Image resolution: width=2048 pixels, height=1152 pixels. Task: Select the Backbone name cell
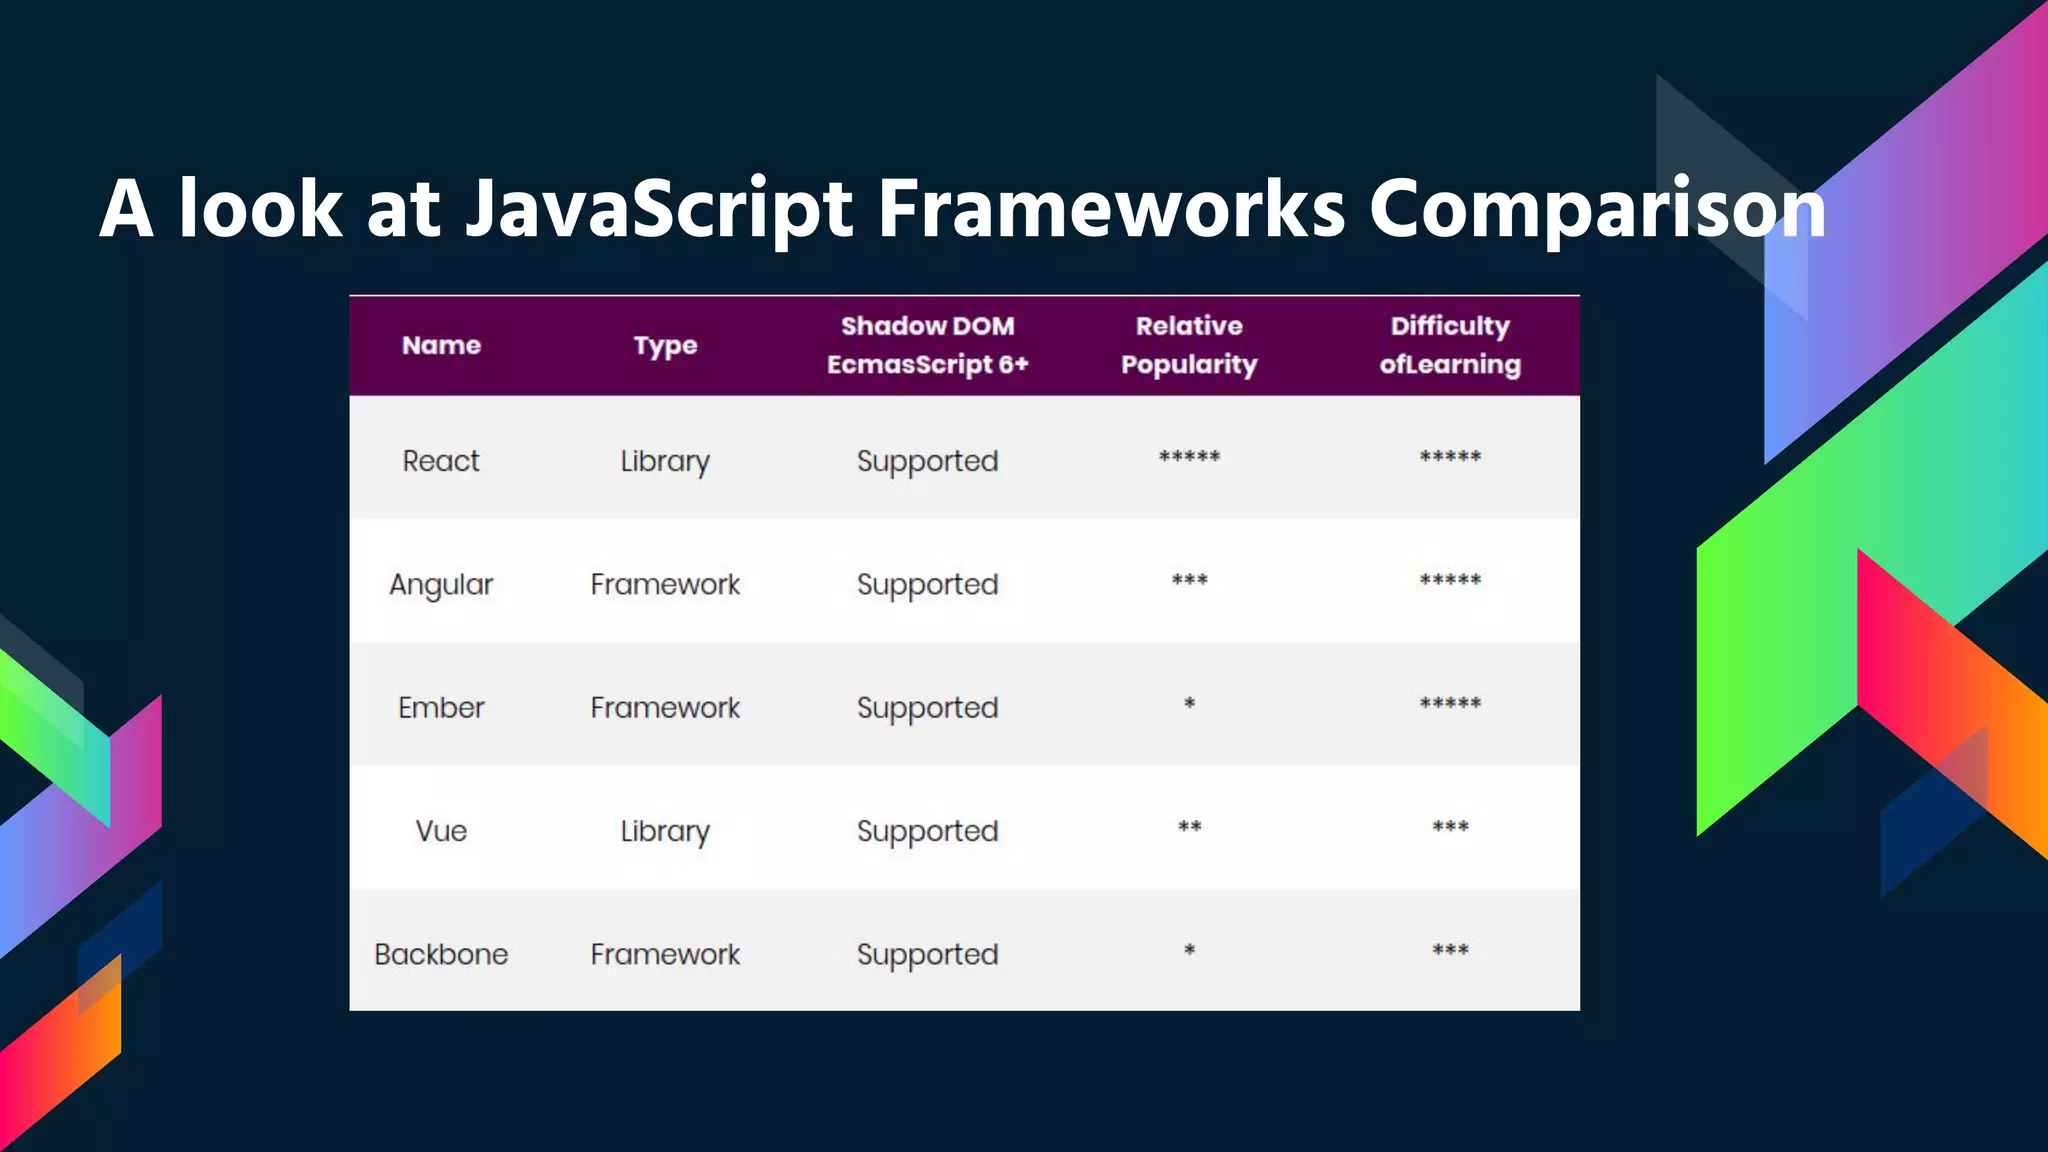[x=441, y=954]
